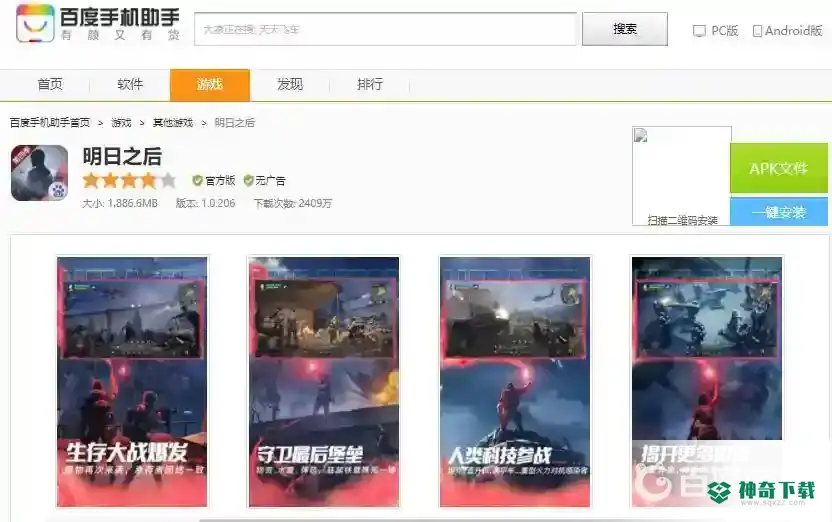This screenshot has height=522, width=832.
Task: Open the fourth screenshot 揭开更多
Action: 707,382
